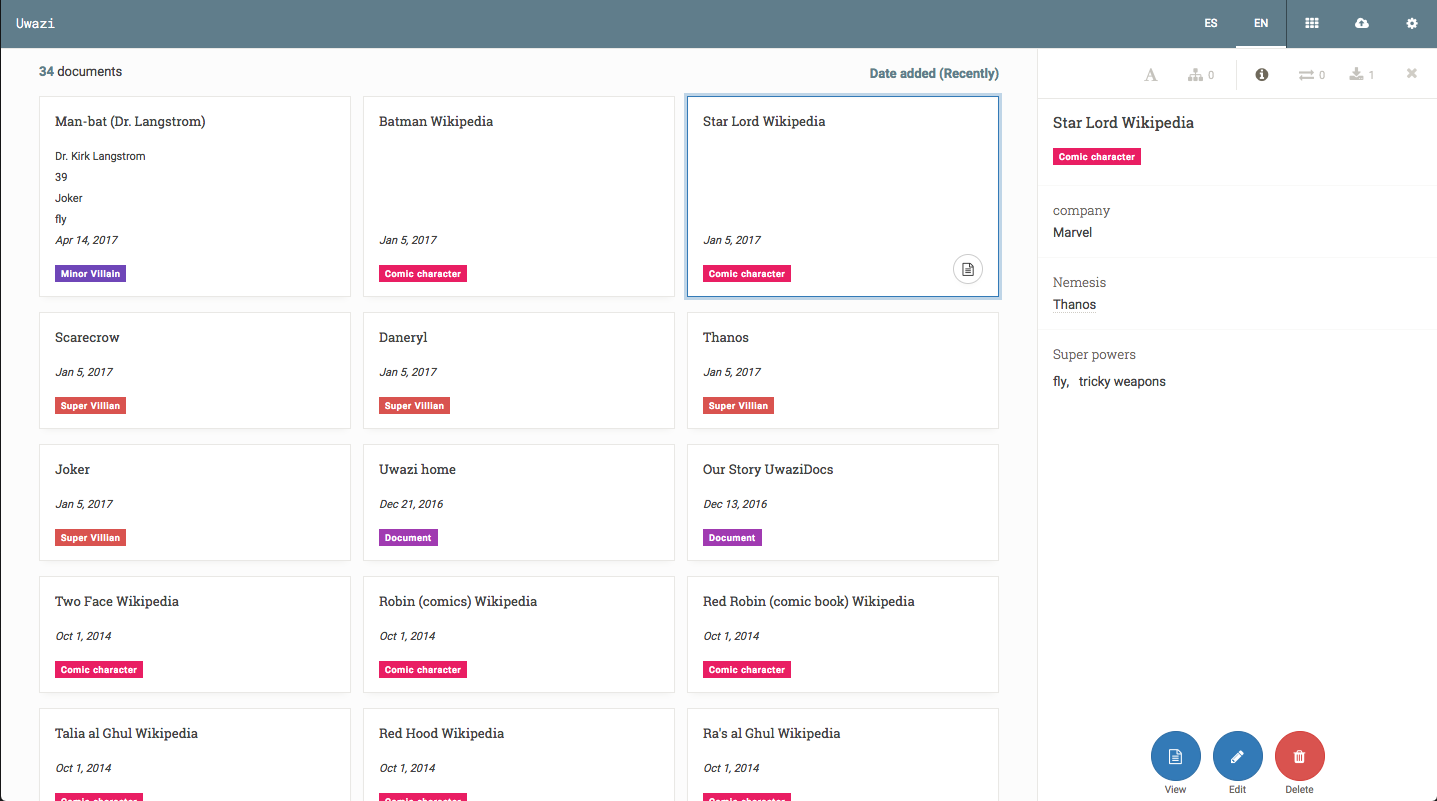Switch language to EN

pos(1261,23)
